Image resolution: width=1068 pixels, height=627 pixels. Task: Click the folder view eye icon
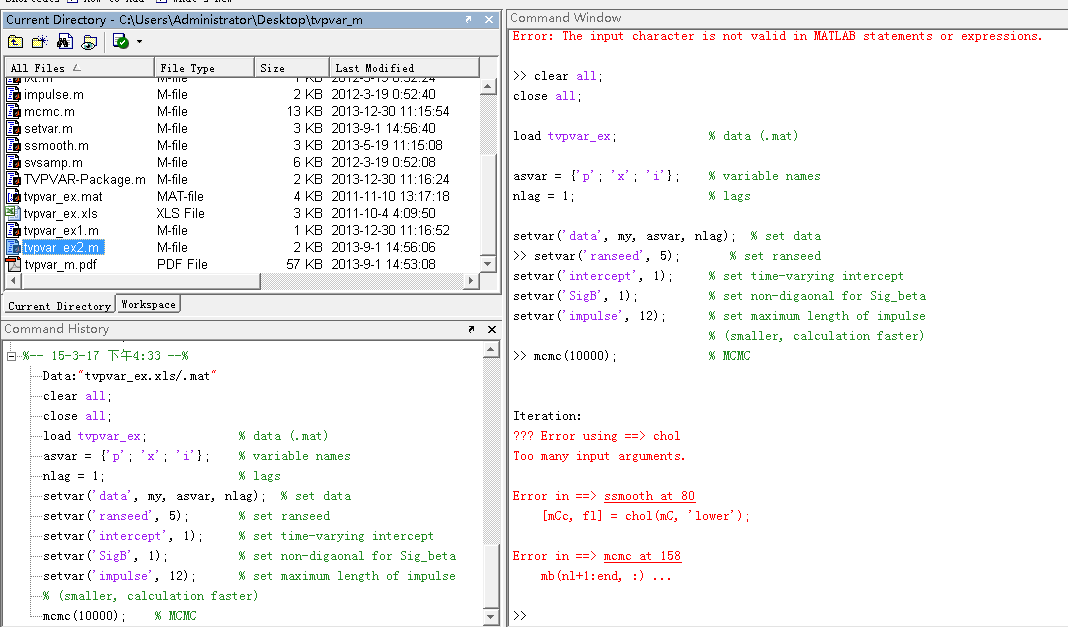click(x=89, y=41)
